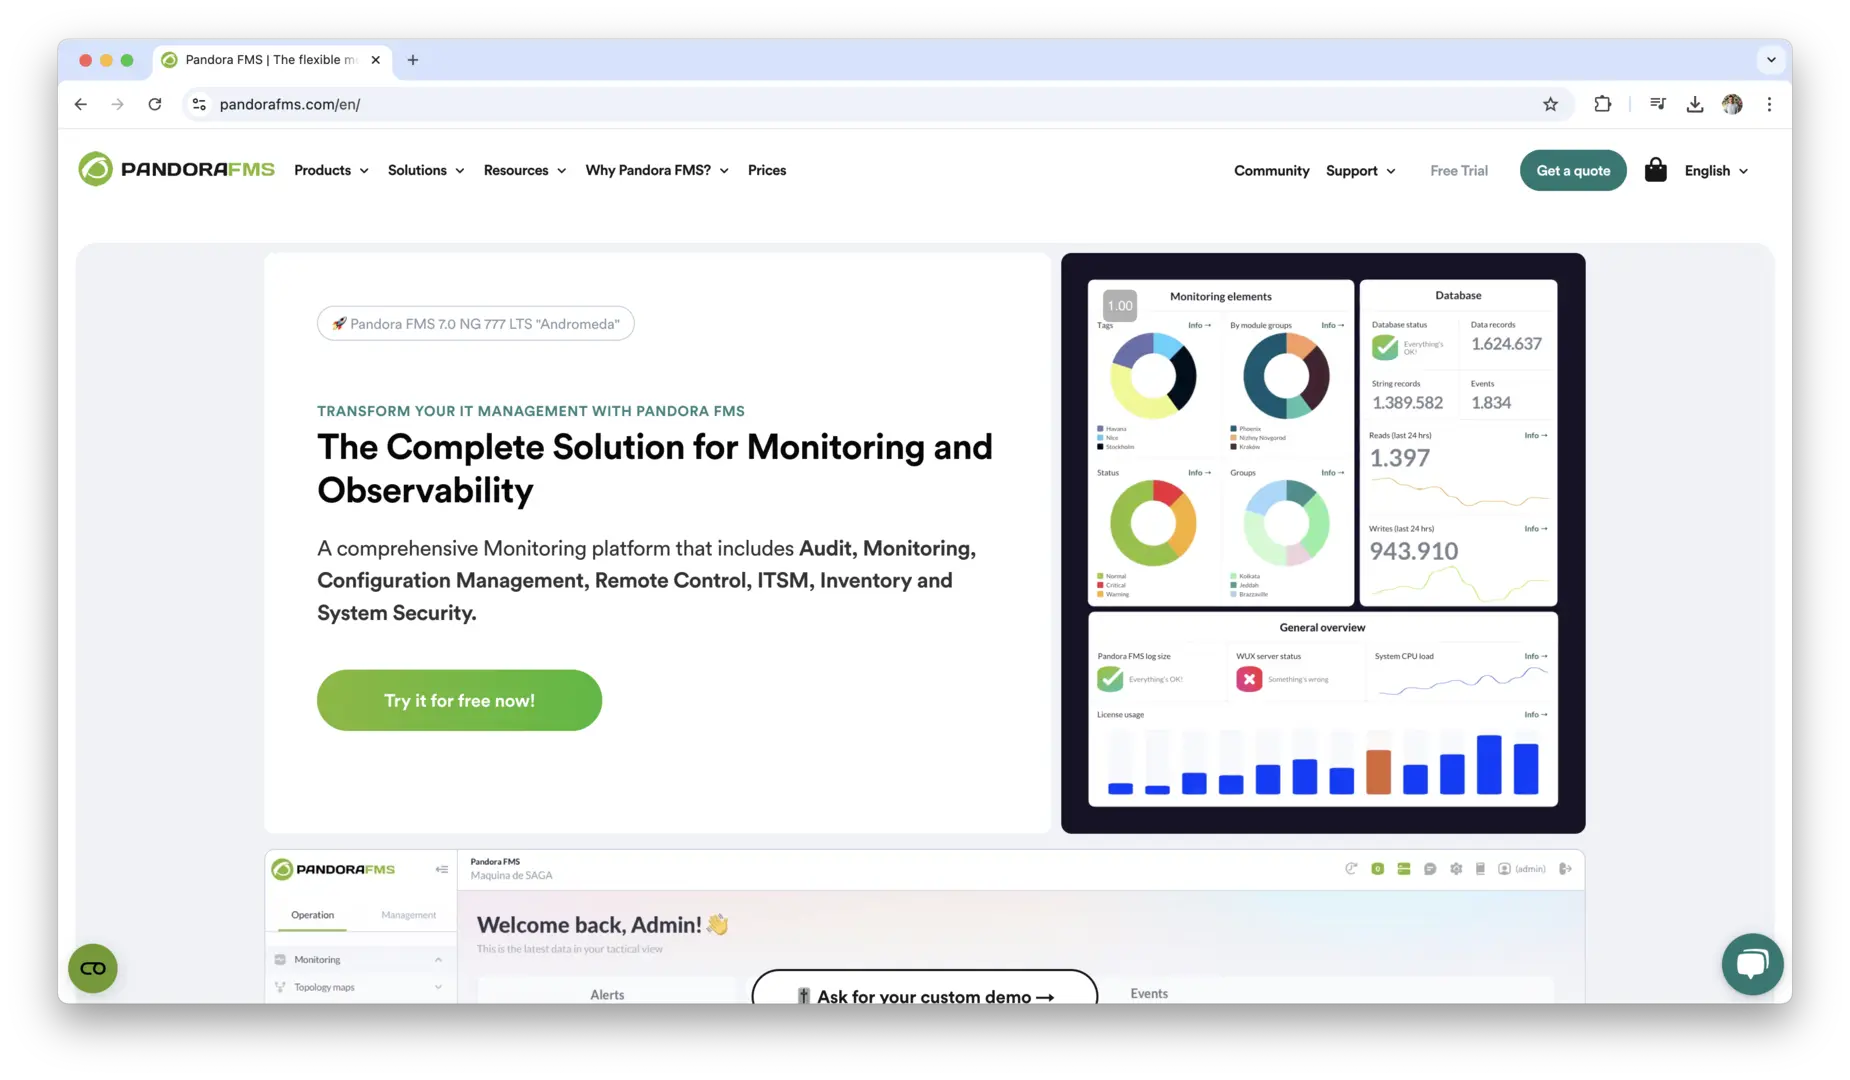
Task: Expand the Solutions menu
Action: click(426, 170)
